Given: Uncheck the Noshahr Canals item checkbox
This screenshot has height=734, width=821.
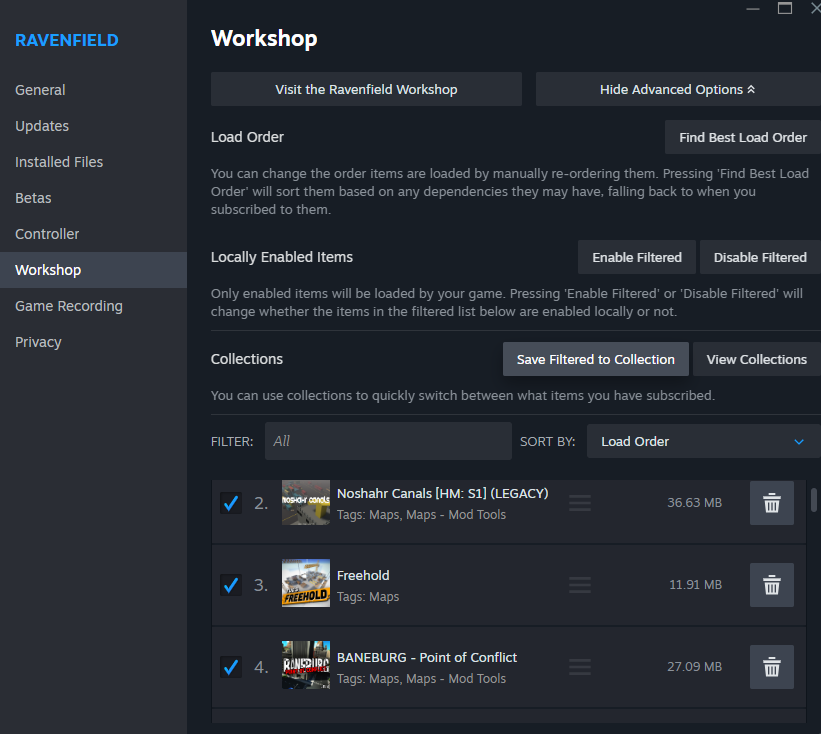Looking at the screenshot, I should [230, 503].
